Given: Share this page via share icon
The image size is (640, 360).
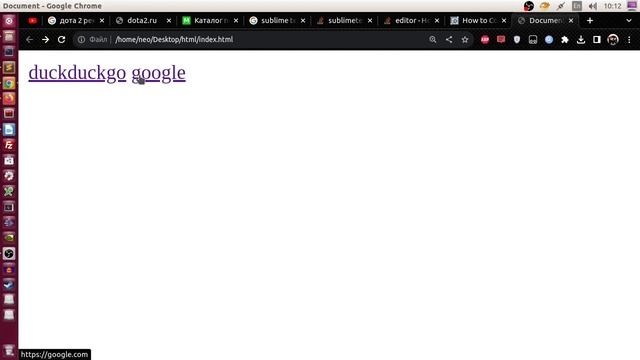Looking at the screenshot, I should 449,40.
